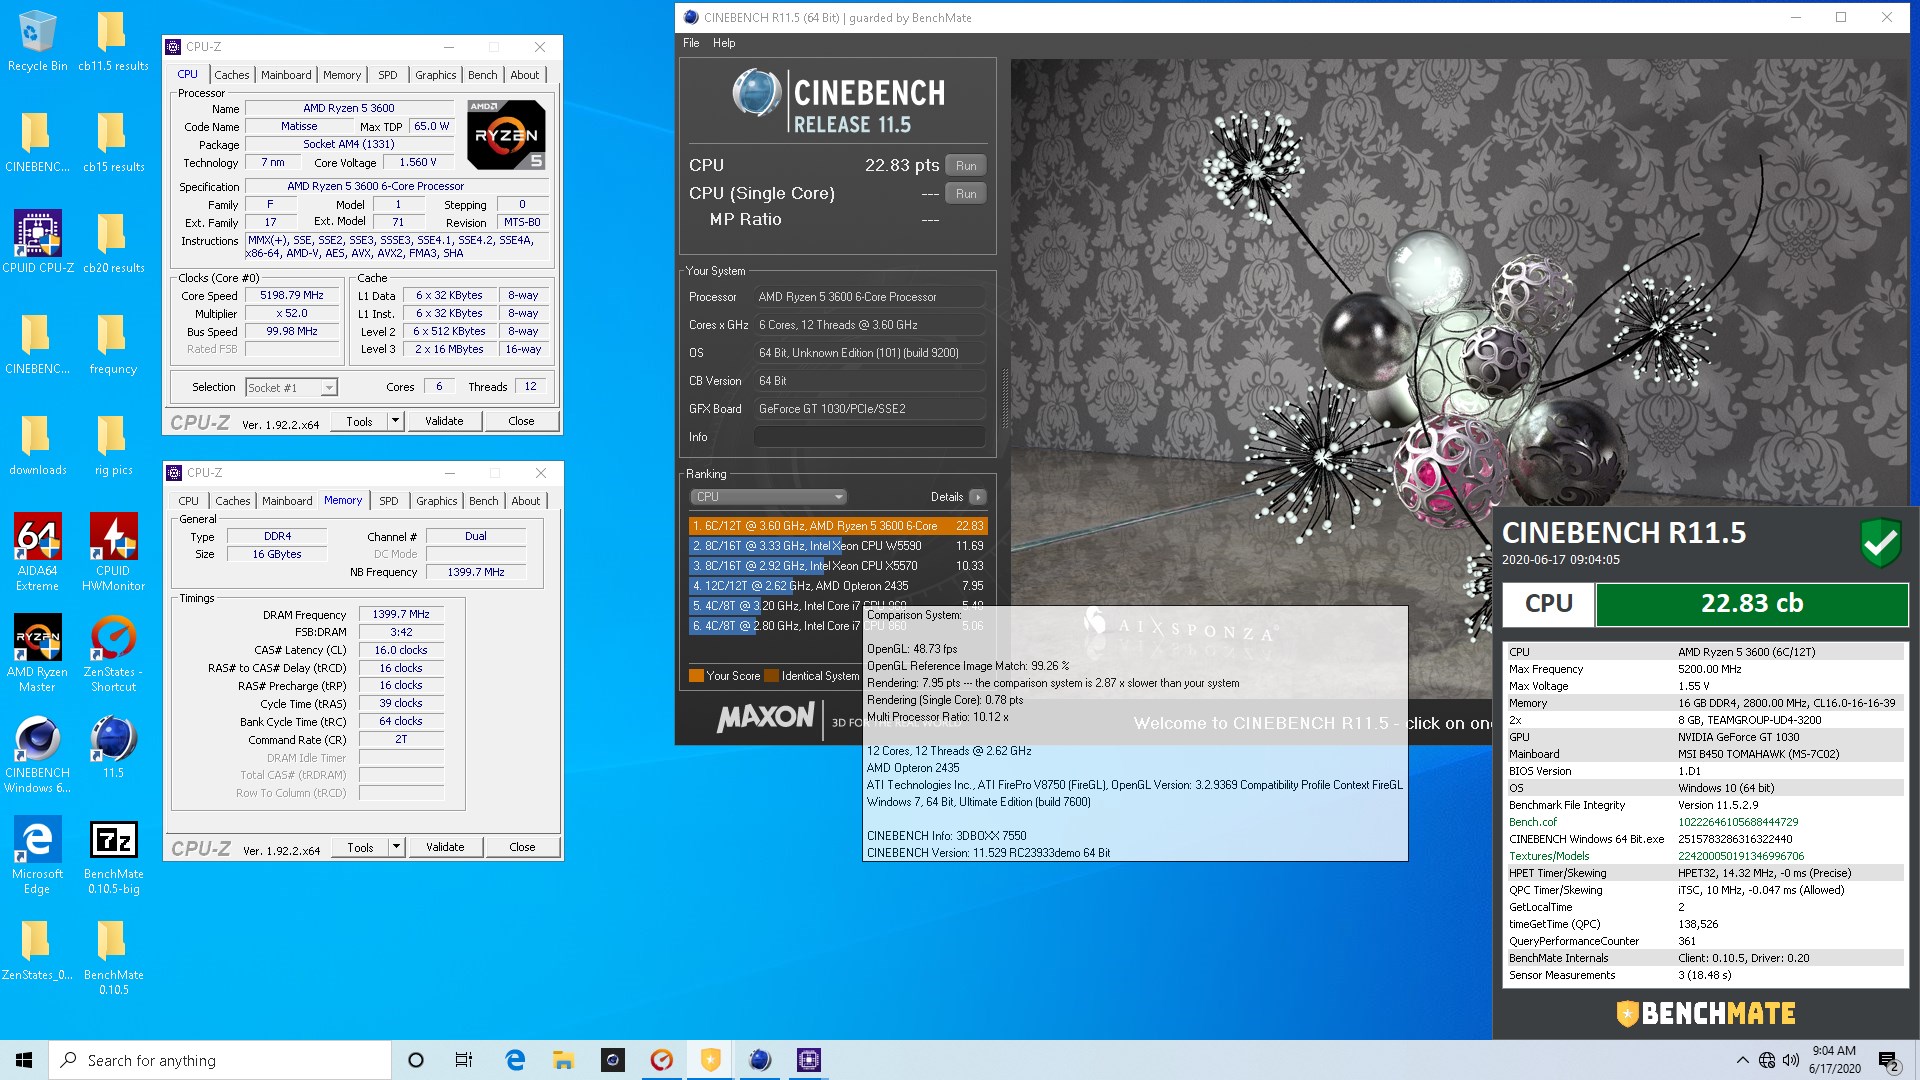Open Cortana circle icon in taskbar
1920x1080 pixels.
[416, 1060]
